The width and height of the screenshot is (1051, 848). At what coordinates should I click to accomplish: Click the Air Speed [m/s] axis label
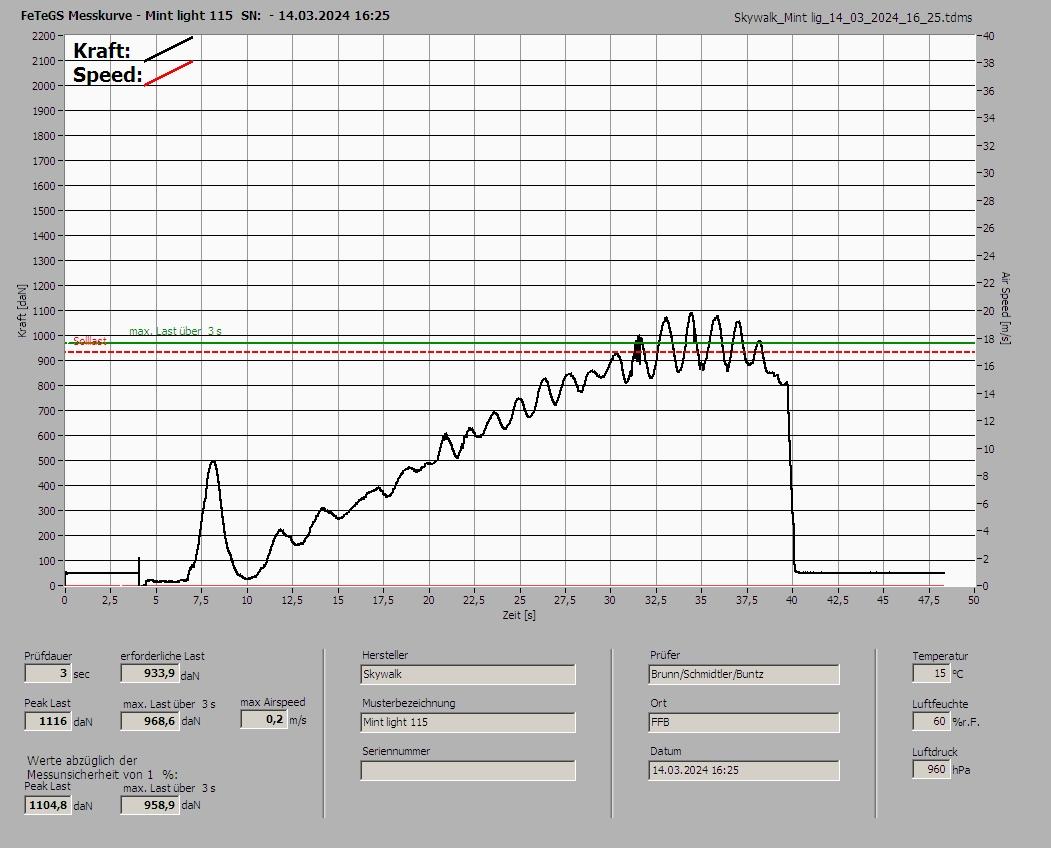point(1005,308)
